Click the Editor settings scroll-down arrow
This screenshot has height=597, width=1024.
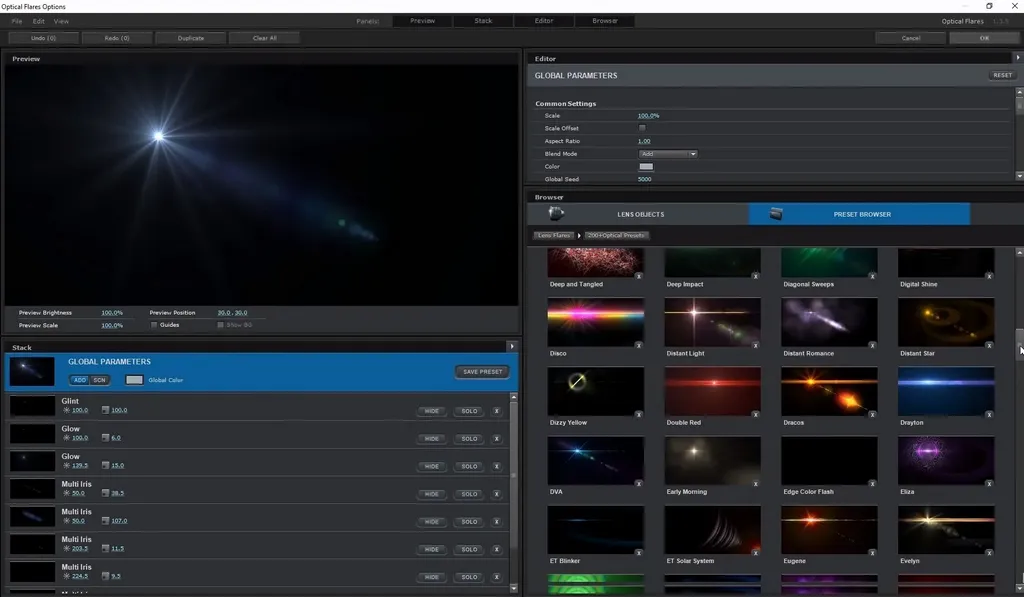1019,176
